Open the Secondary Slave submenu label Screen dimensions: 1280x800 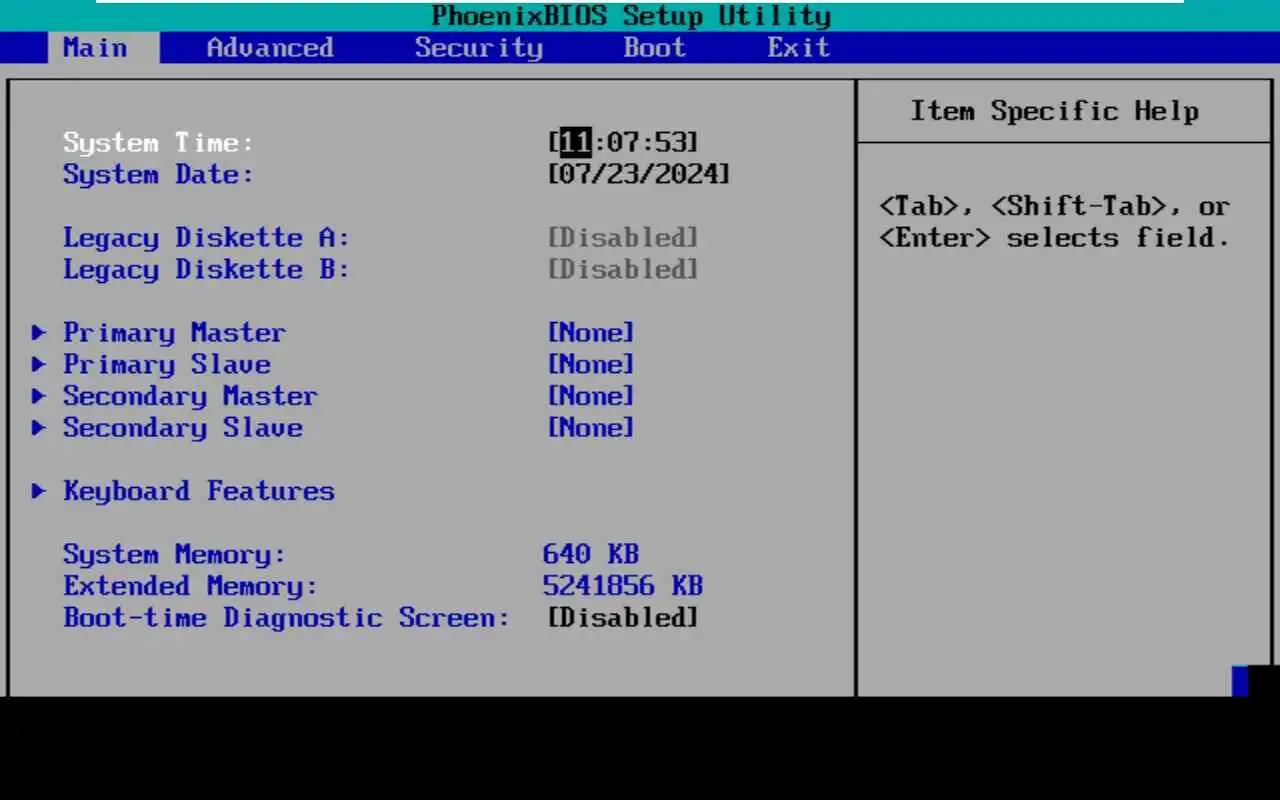(x=183, y=428)
